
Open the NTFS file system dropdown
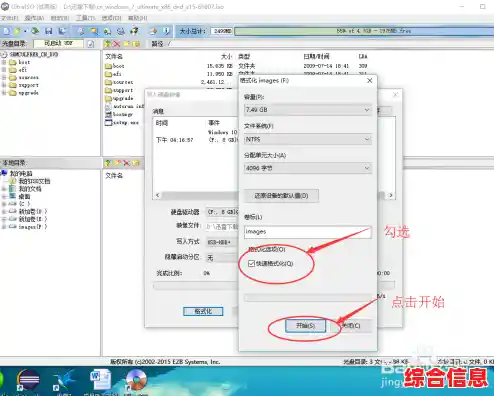tap(308, 139)
